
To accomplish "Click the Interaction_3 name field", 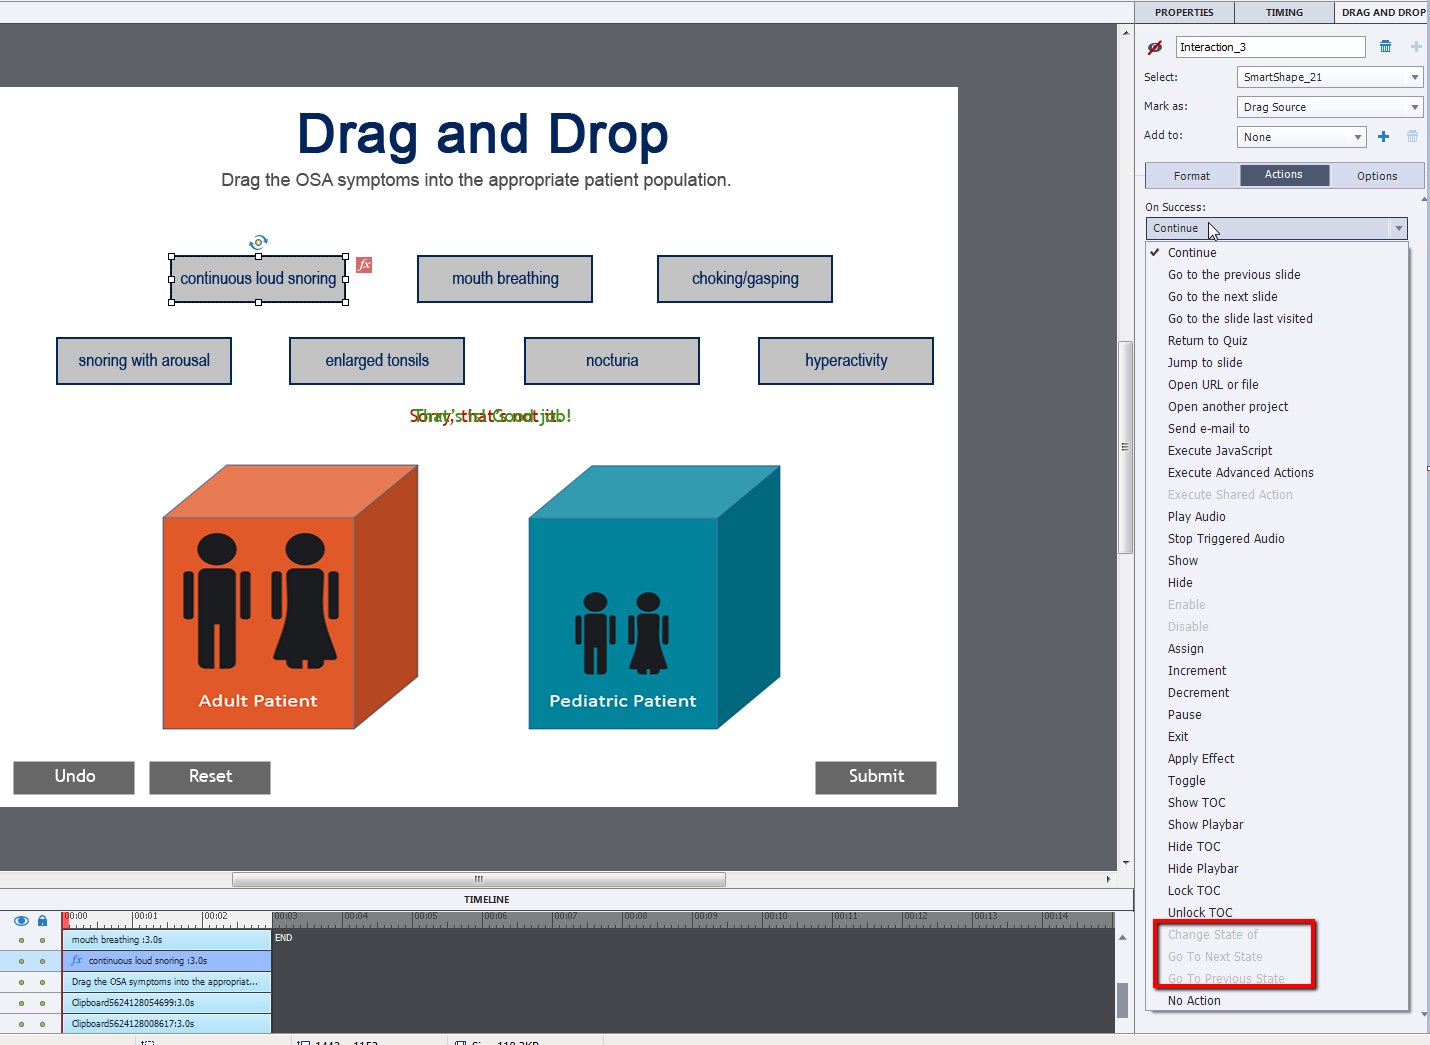I will (x=1269, y=47).
